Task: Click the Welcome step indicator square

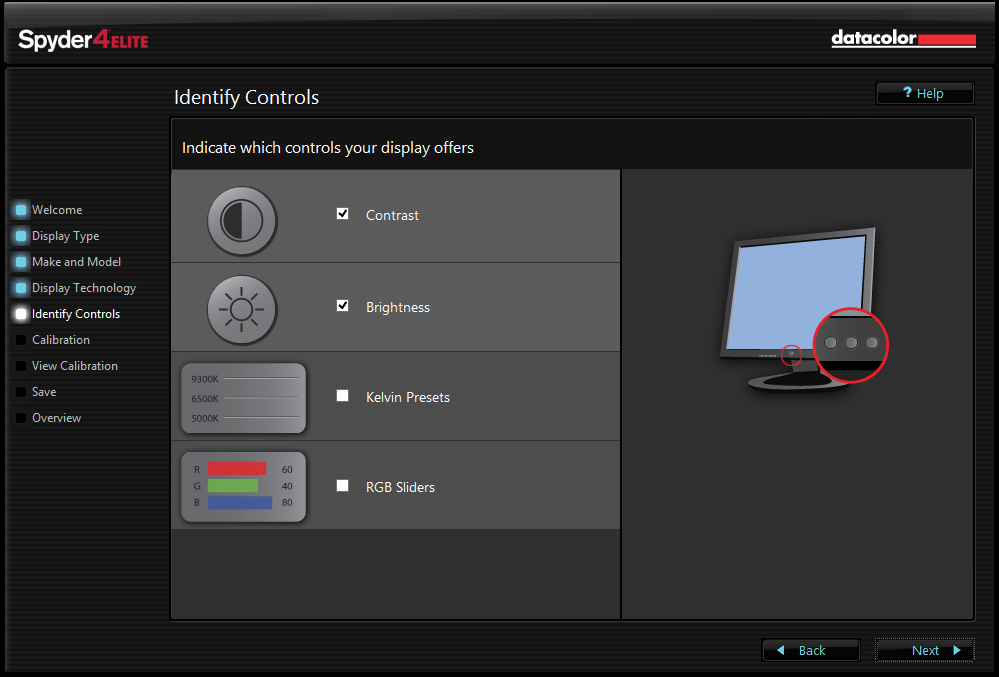Action: click(x=21, y=209)
